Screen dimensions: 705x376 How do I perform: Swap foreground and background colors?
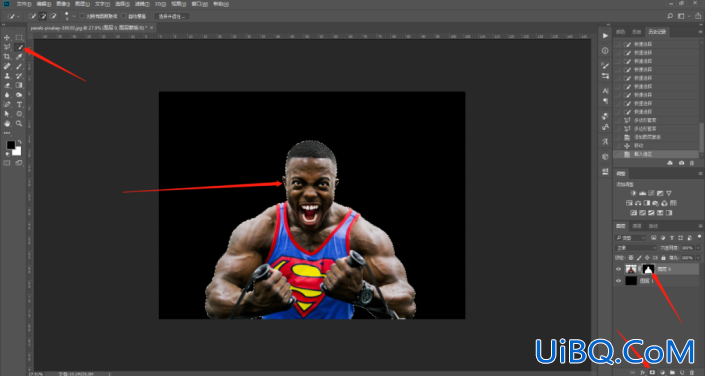pyautogui.click(x=19, y=142)
